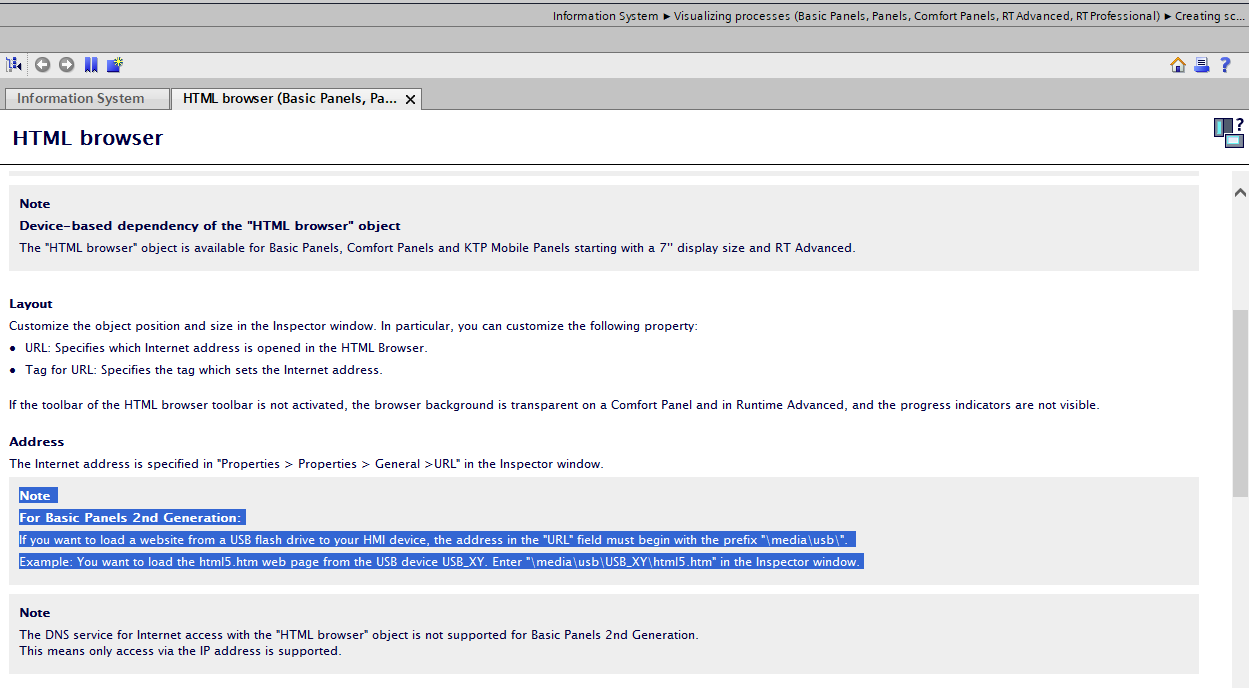Click the "Address" section heading
This screenshot has width=1249, height=688.
pyautogui.click(x=37, y=442)
